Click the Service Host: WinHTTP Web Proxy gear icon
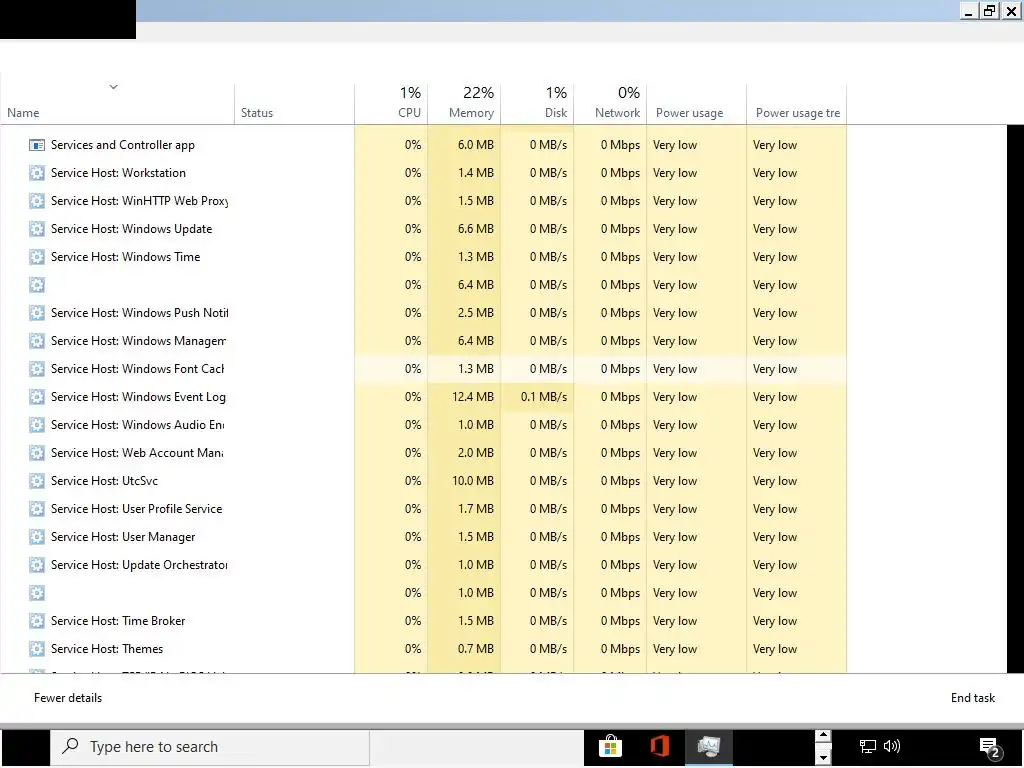Screen dimensions: 1024x768 tap(37, 201)
